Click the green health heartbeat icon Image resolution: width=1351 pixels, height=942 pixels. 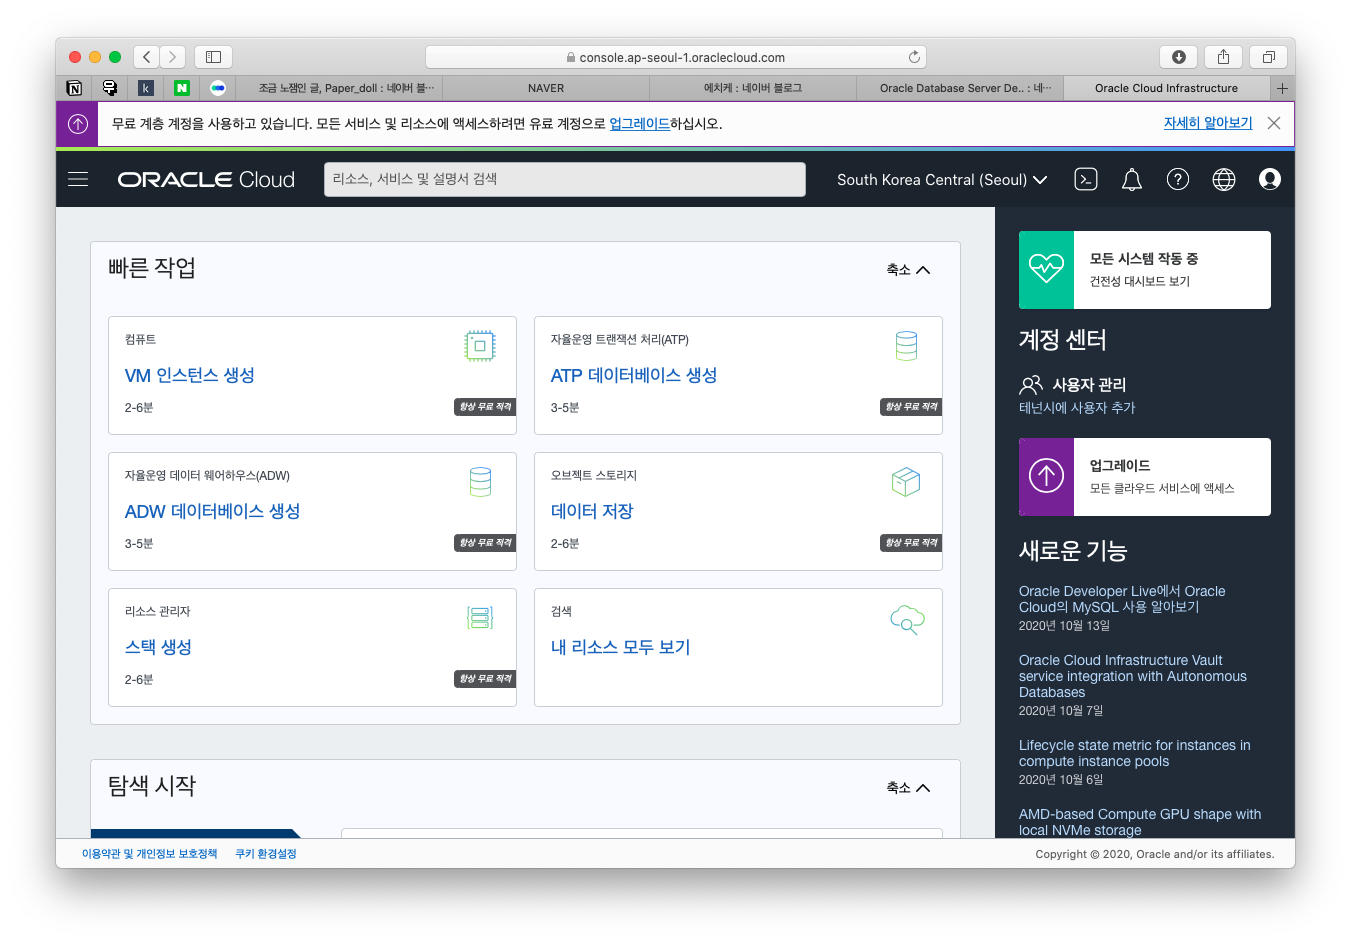1046,270
